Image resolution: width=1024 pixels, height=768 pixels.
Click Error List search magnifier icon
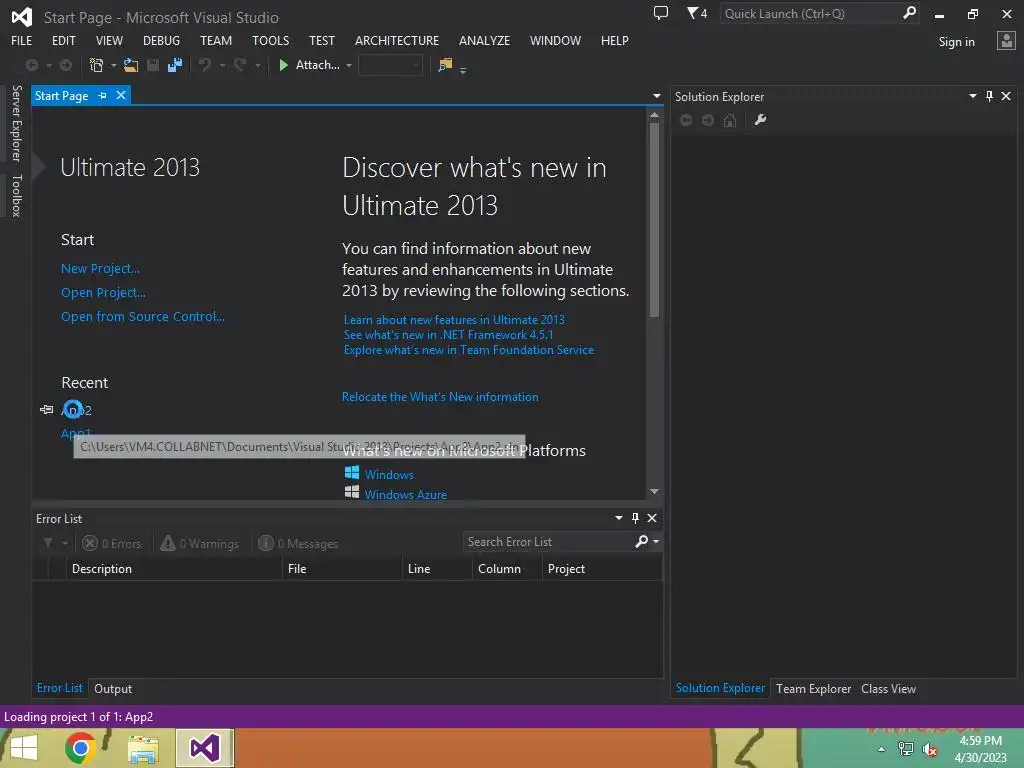(x=641, y=541)
